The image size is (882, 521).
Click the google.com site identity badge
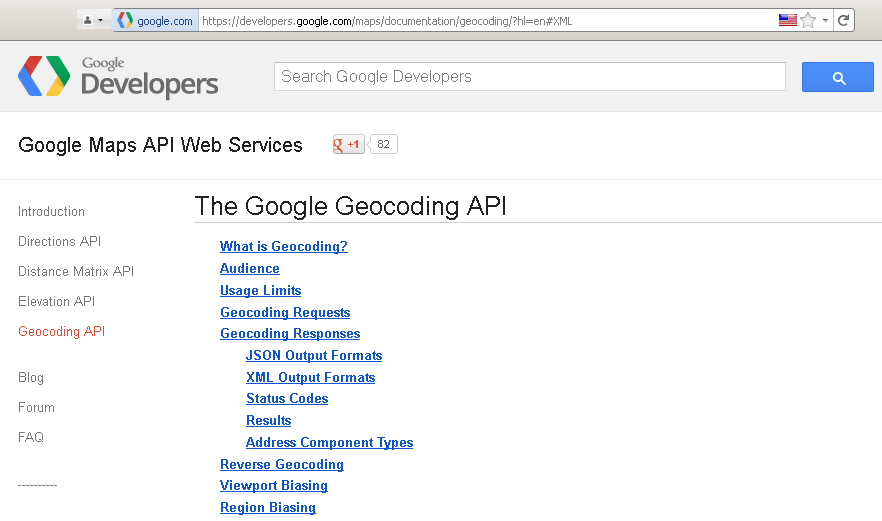point(156,21)
